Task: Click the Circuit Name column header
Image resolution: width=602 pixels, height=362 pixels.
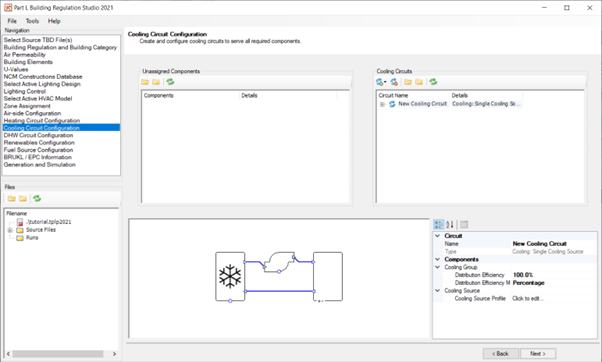Action: coord(413,96)
